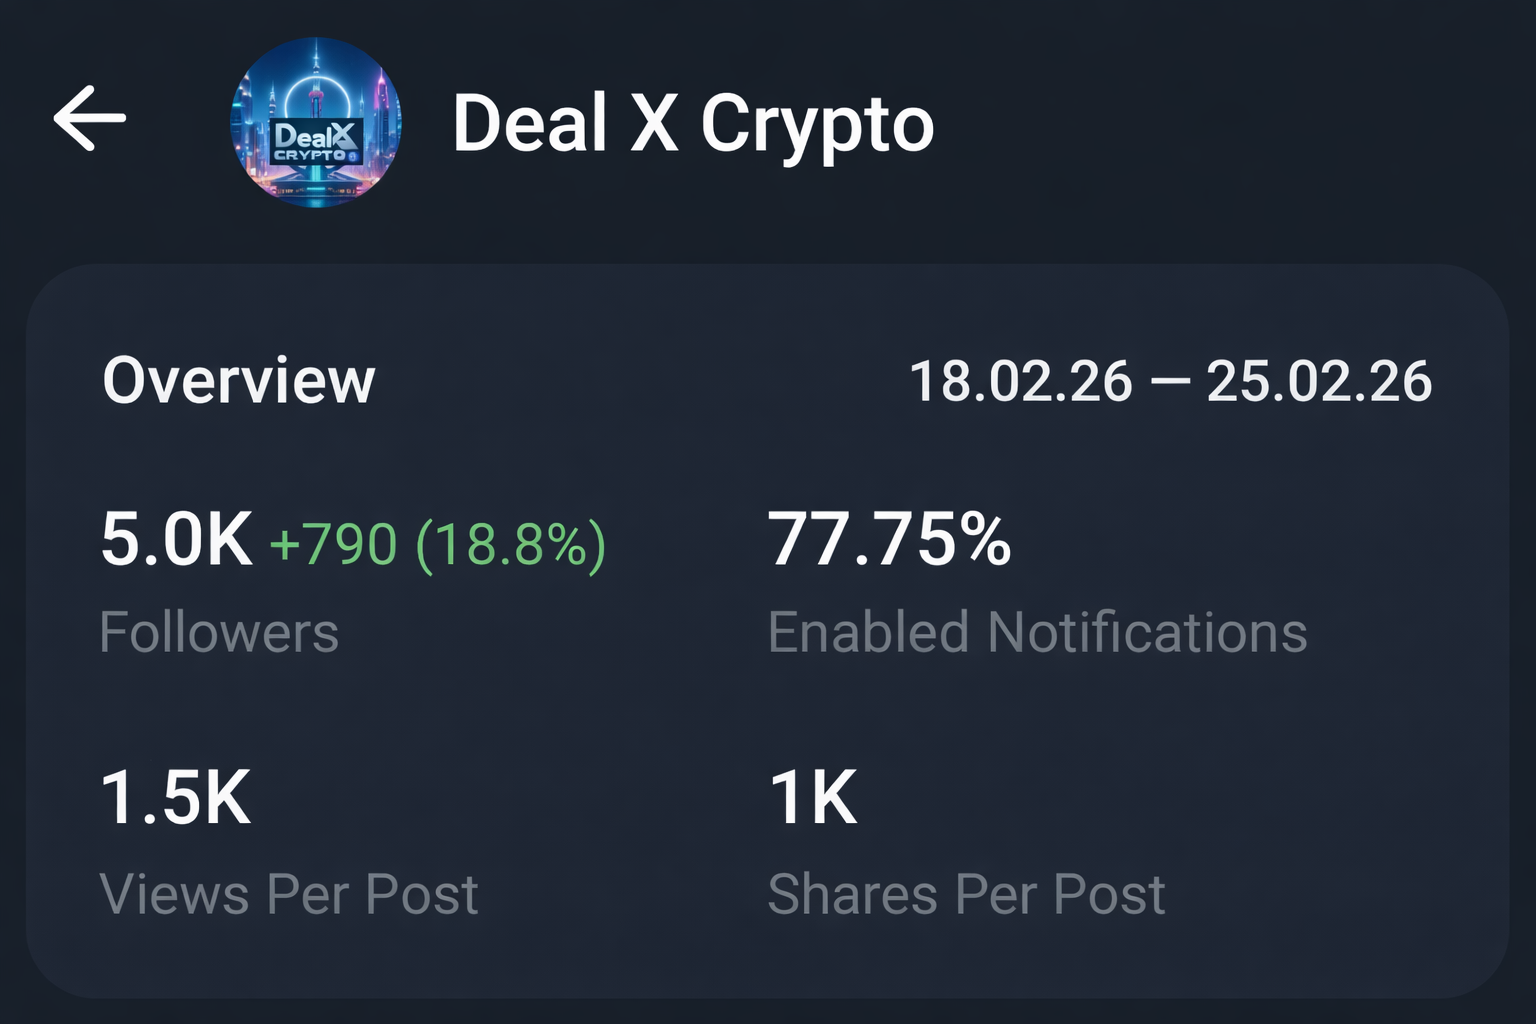The height and width of the screenshot is (1024, 1536).
Task: Select the start date 18.02.26
Action: (1020, 380)
